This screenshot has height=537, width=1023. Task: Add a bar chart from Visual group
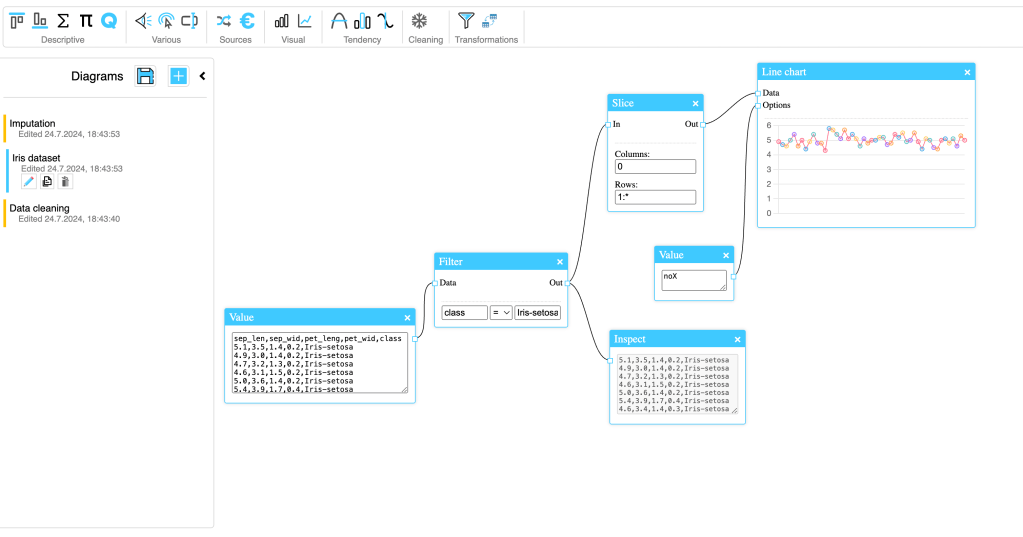tap(282, 20)
